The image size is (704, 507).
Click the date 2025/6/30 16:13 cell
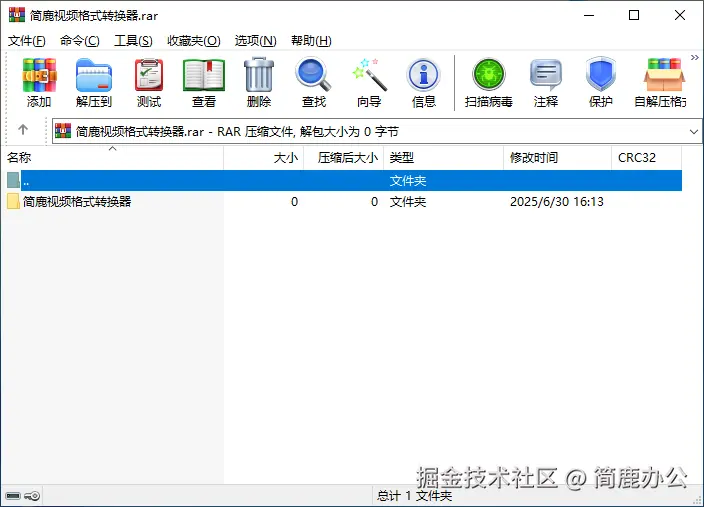[557, 202]
